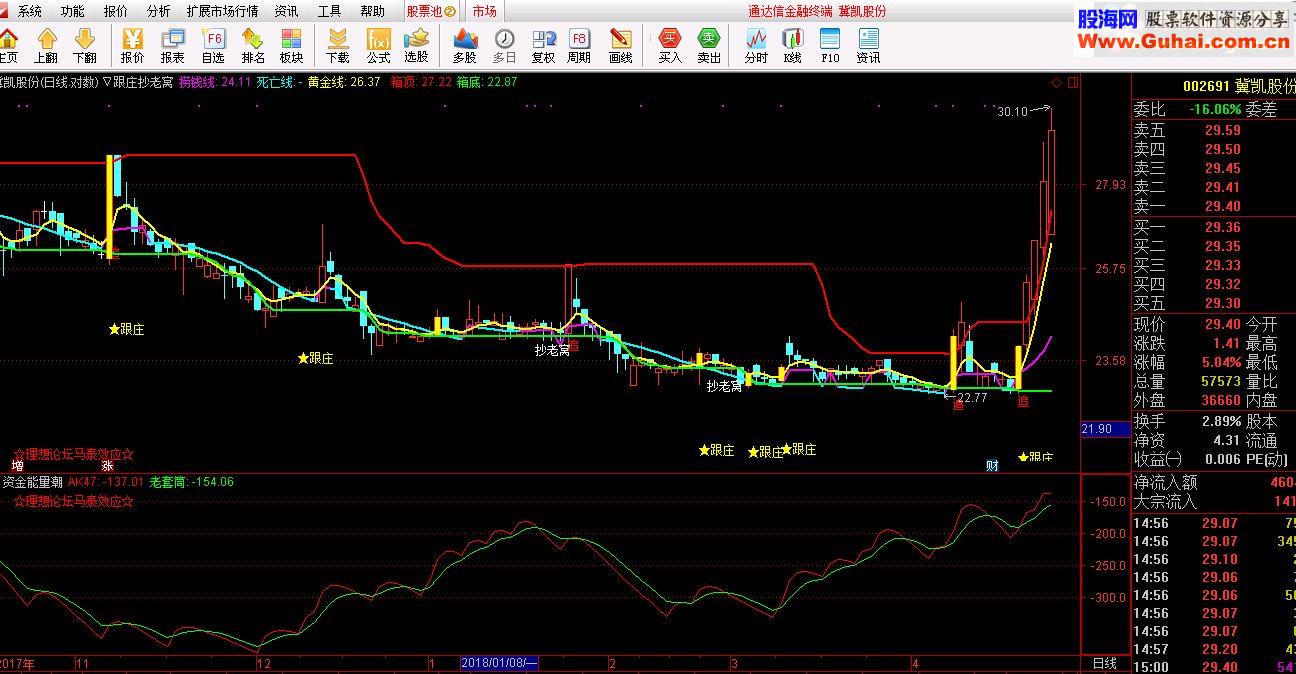Viewport: 1296px width, 674px height.
Task: Click the 涨 marker near chart bottom
Action: pos(107,465)
